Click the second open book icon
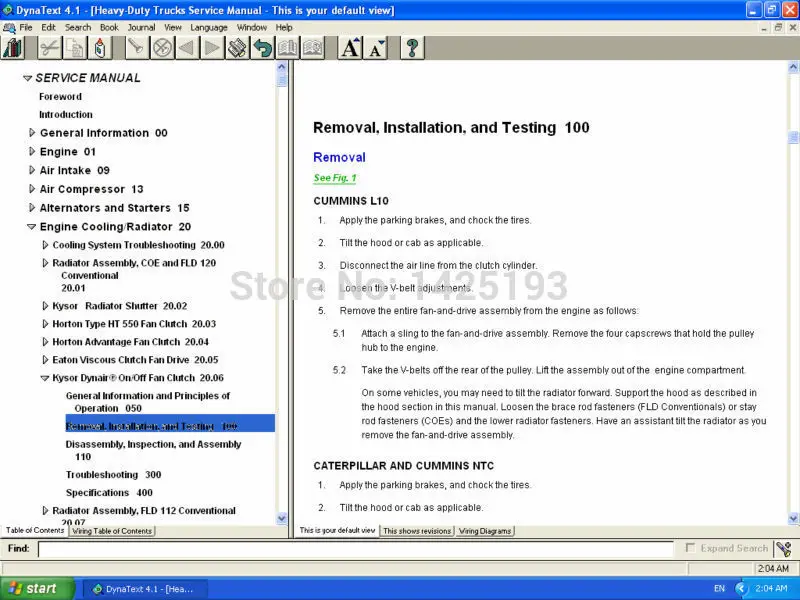Viewport: 800px width, 600px height. (312, 48)
